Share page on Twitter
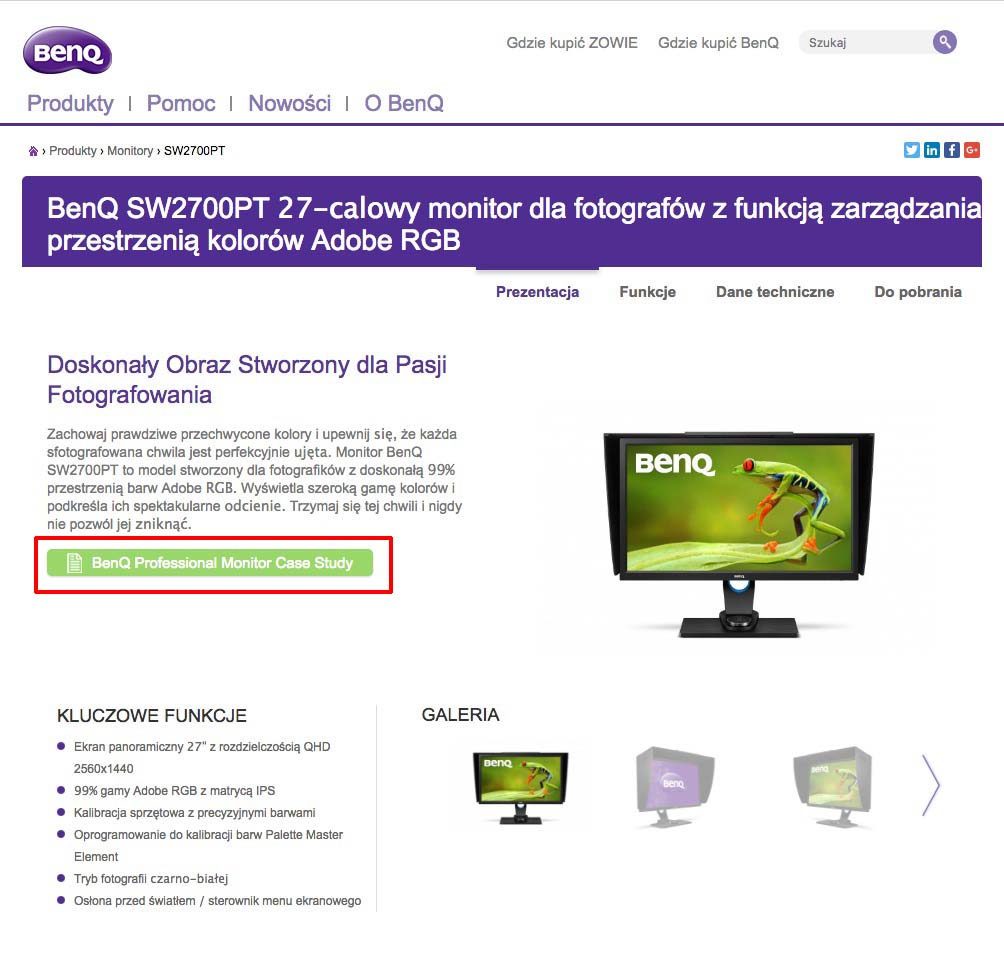 911,150
